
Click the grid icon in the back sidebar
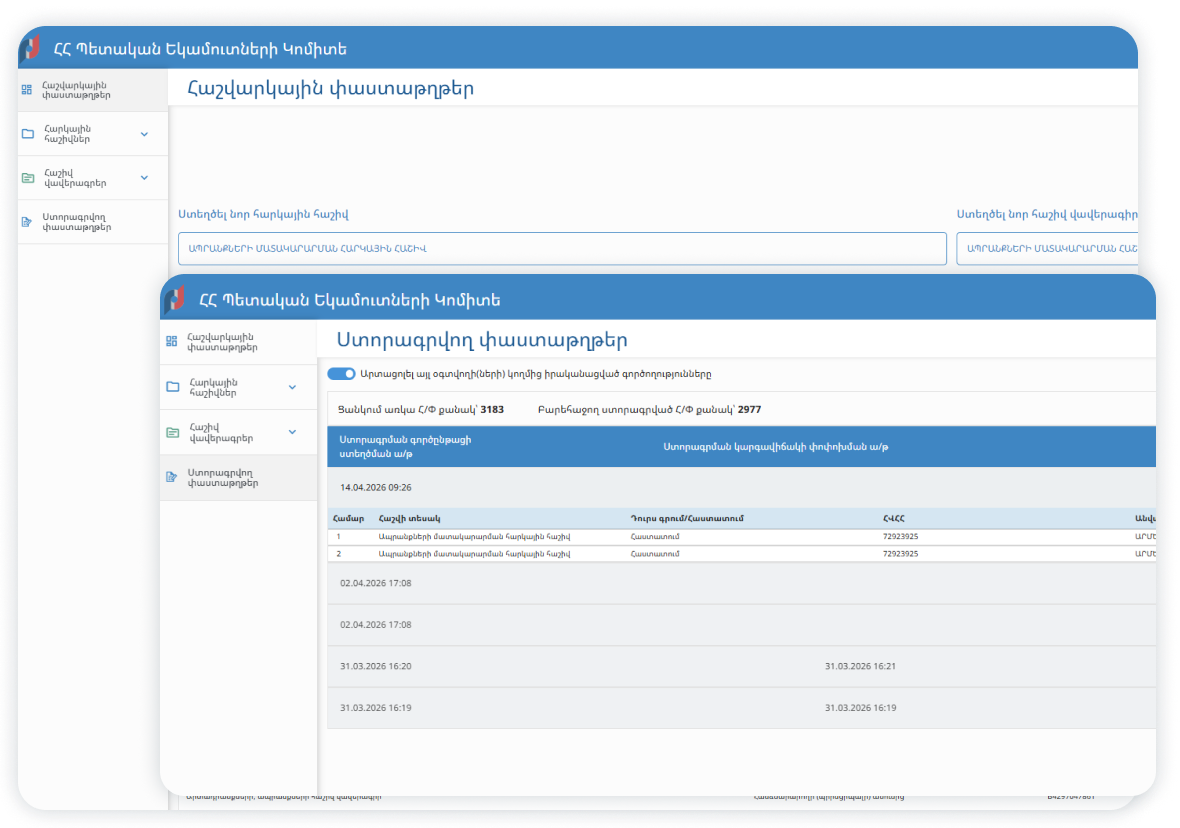pyautogui.click(x=27, y=90)
